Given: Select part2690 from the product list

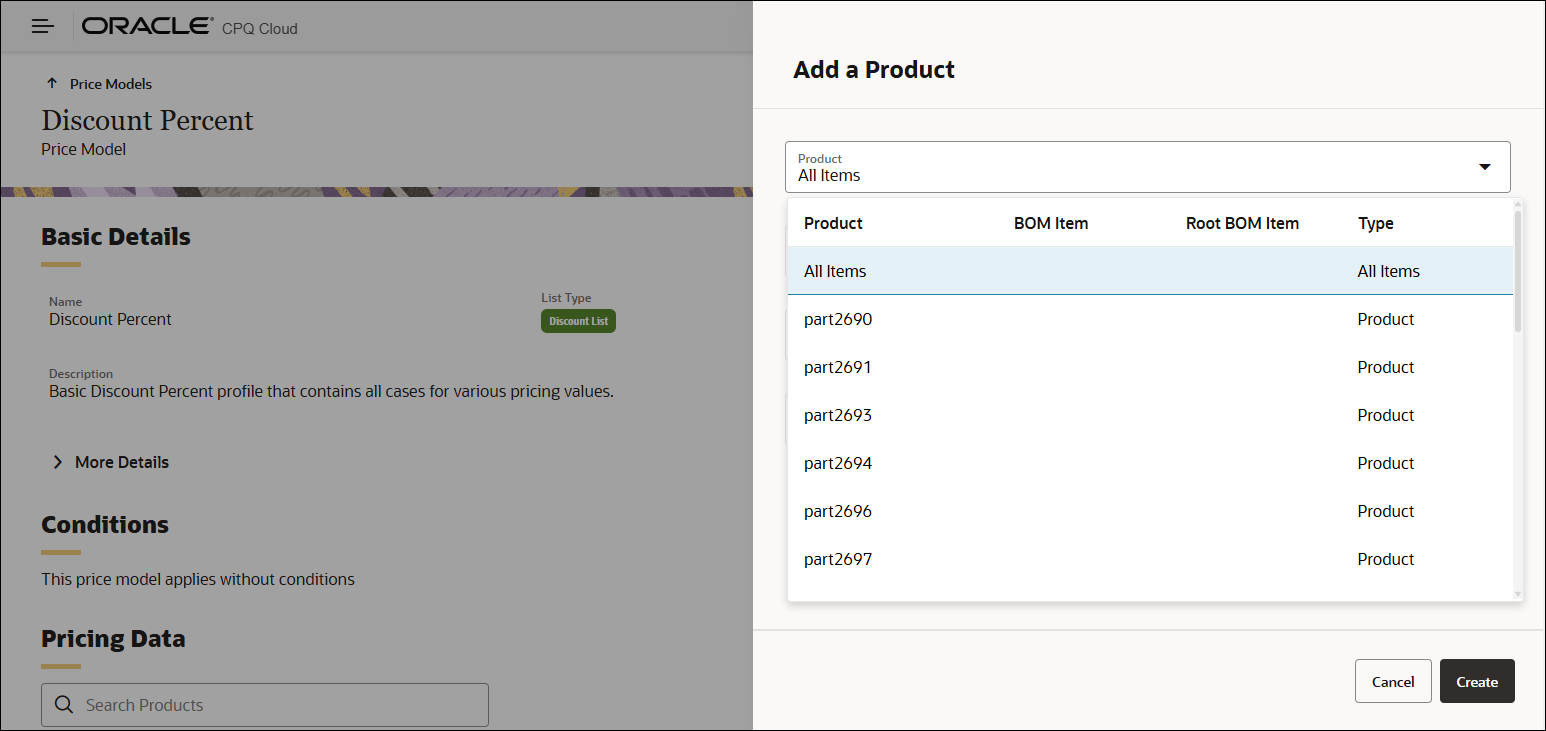Looking at the screenshot, I should point(838,318).
